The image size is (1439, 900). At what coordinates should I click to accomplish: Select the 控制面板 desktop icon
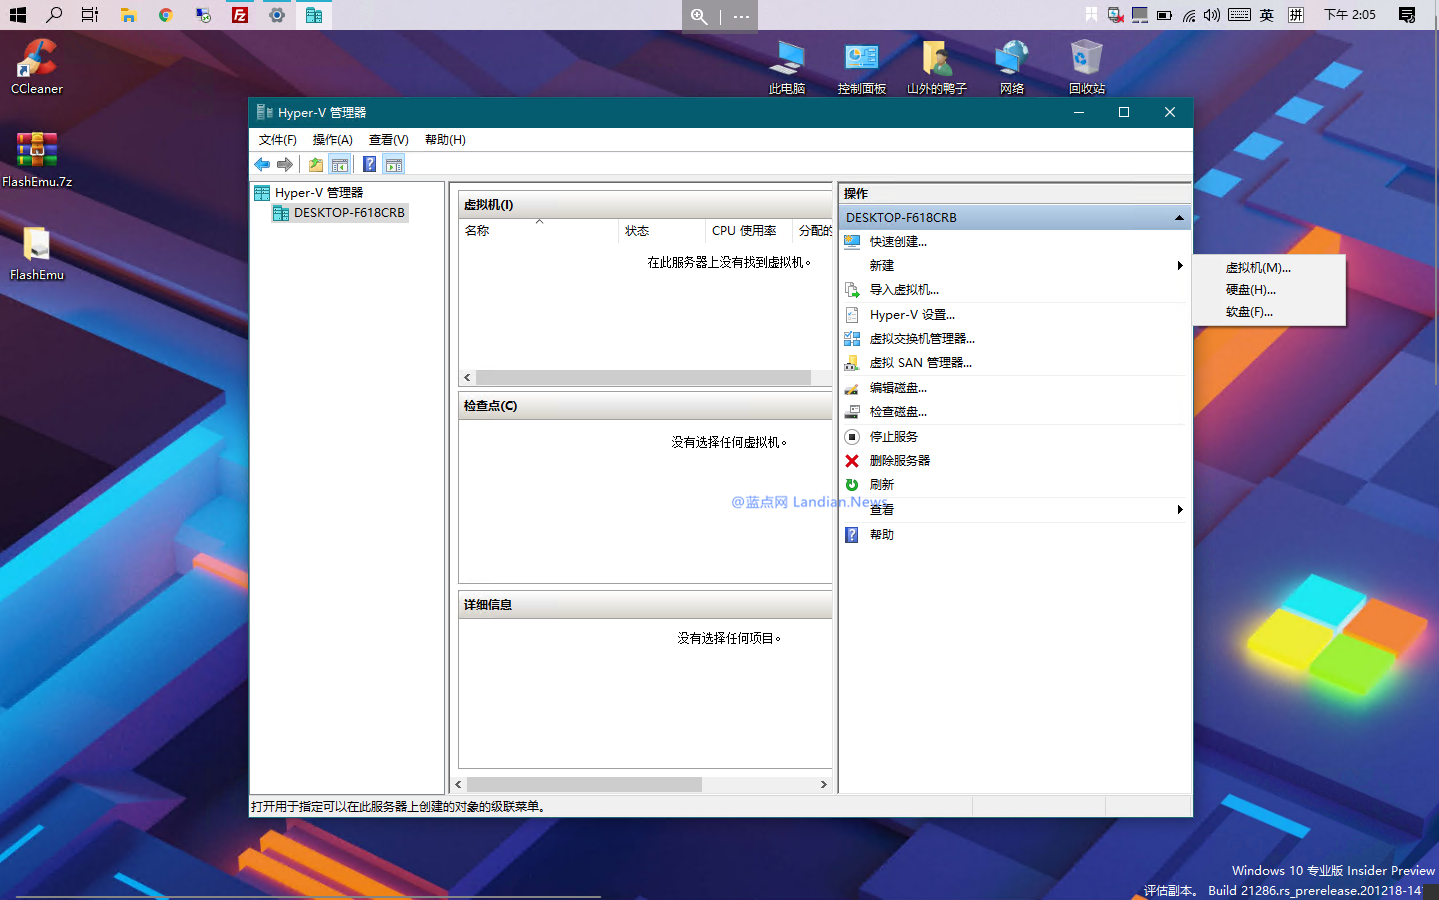862,67
